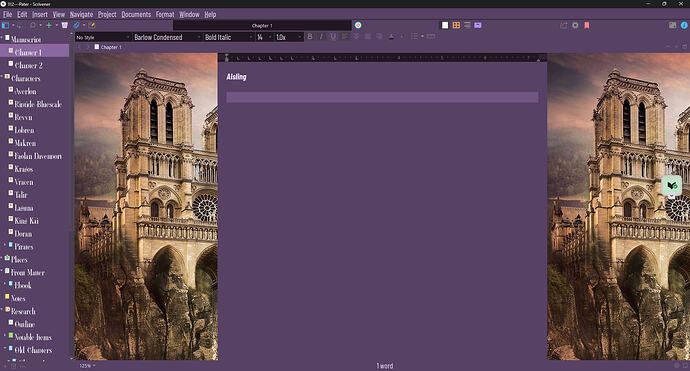The height and width of the screenshot is (371, 690).
Task: Select Places folder in the binder
Action: pyautogui.click(x=19, y=259)
